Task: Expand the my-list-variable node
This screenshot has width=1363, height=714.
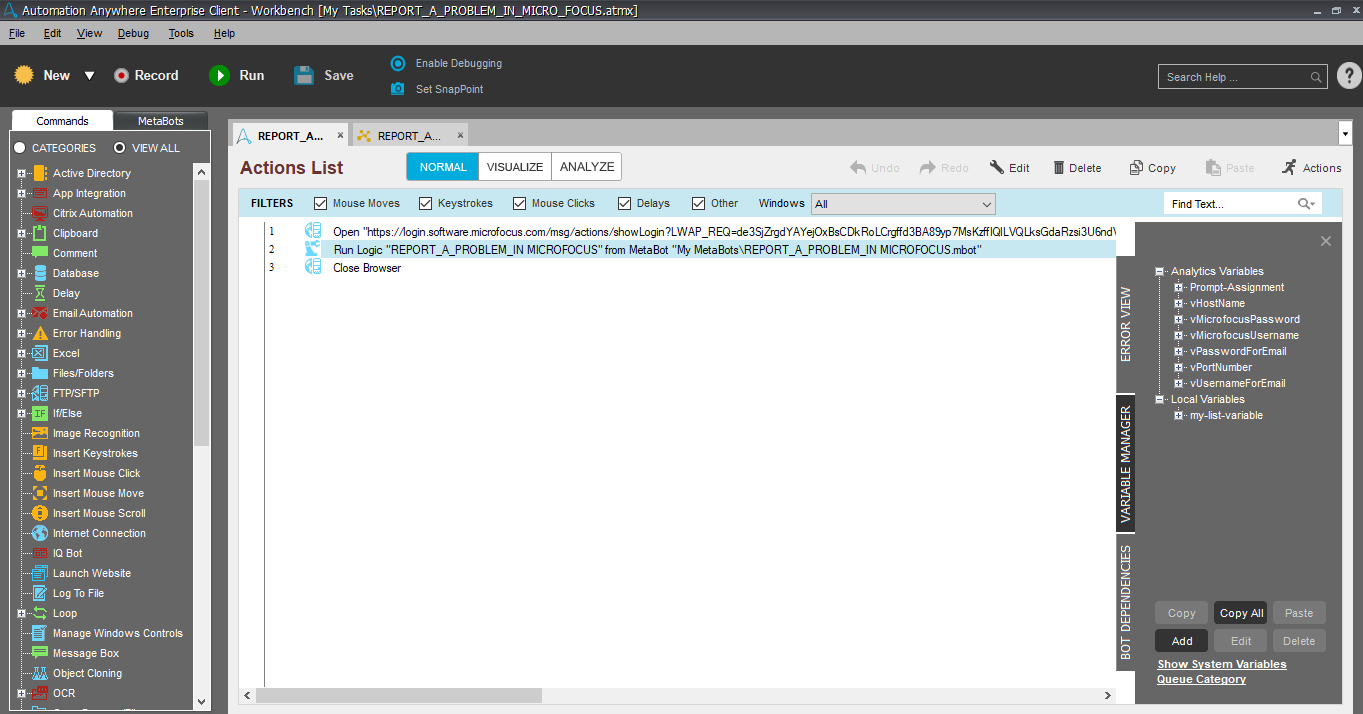Action: tap(1179, 415)
